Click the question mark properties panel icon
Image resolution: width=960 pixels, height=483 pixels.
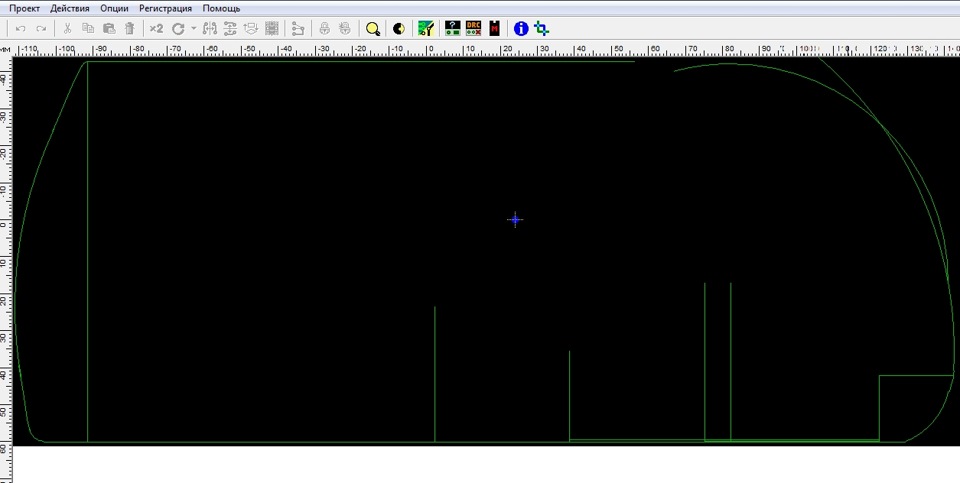point(452,28)
